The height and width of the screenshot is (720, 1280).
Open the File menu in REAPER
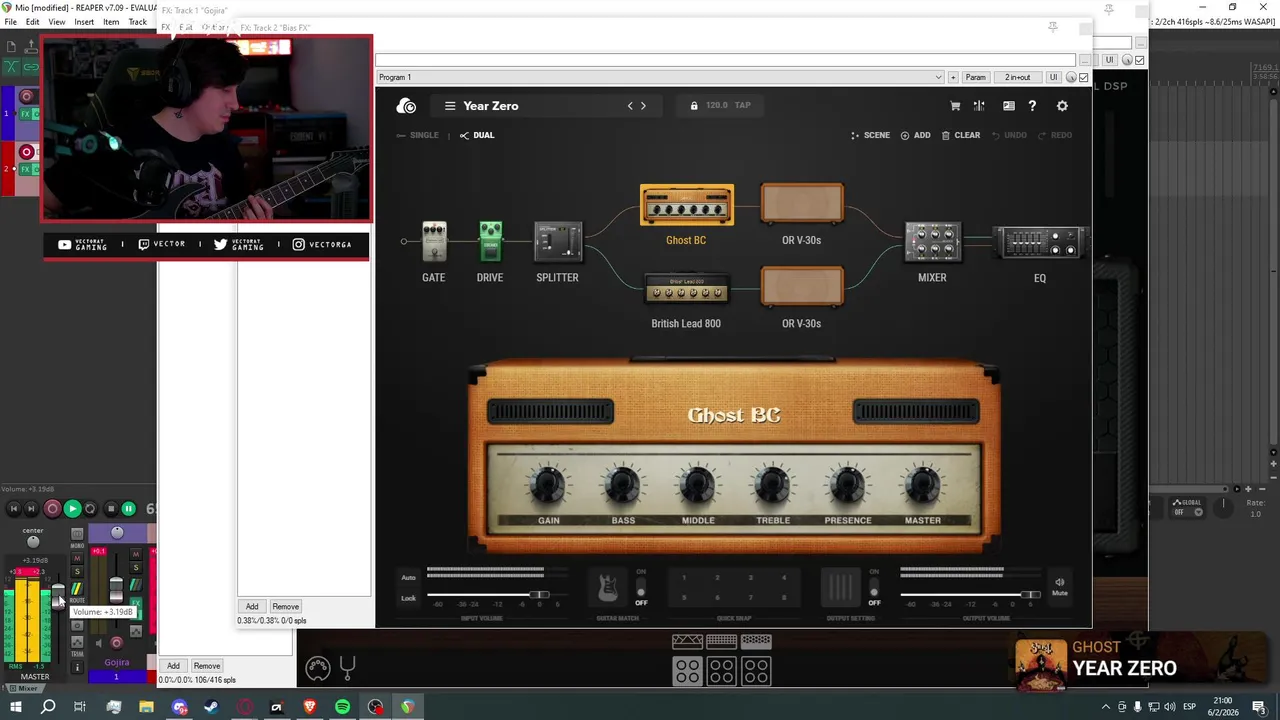coord(10,22)
